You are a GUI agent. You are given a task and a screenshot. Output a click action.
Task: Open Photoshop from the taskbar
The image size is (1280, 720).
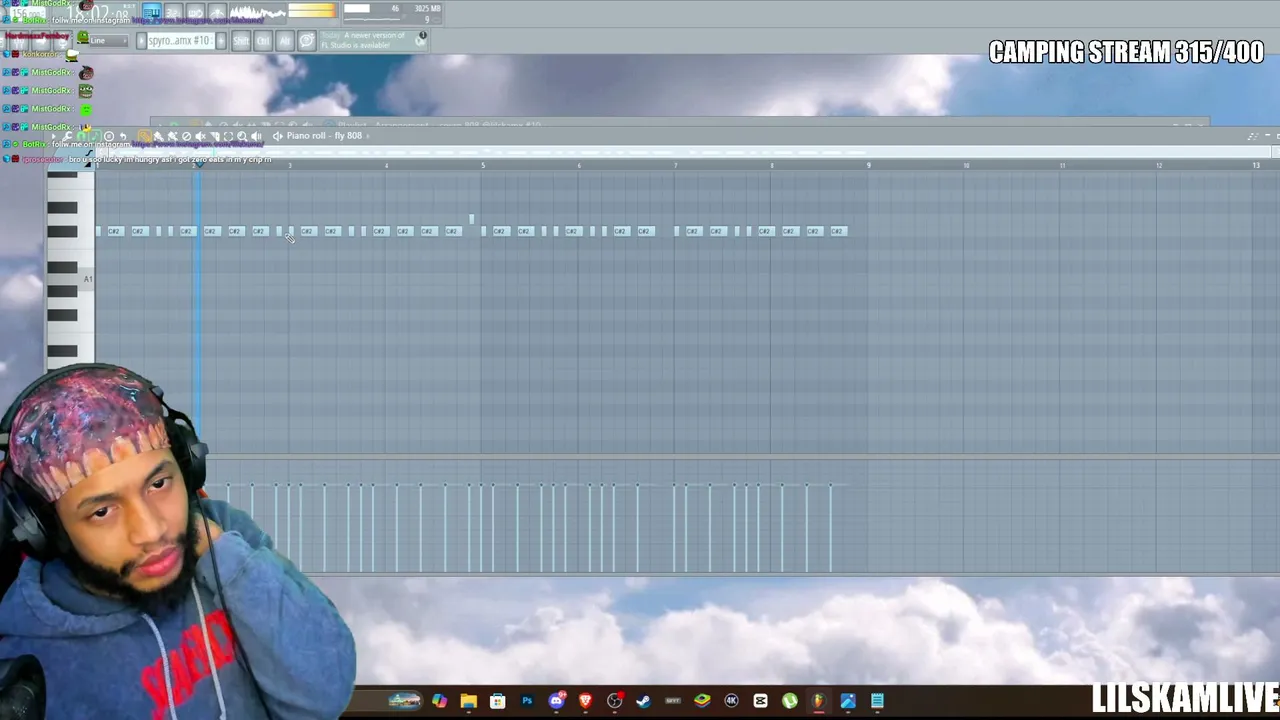click(527, 701)
